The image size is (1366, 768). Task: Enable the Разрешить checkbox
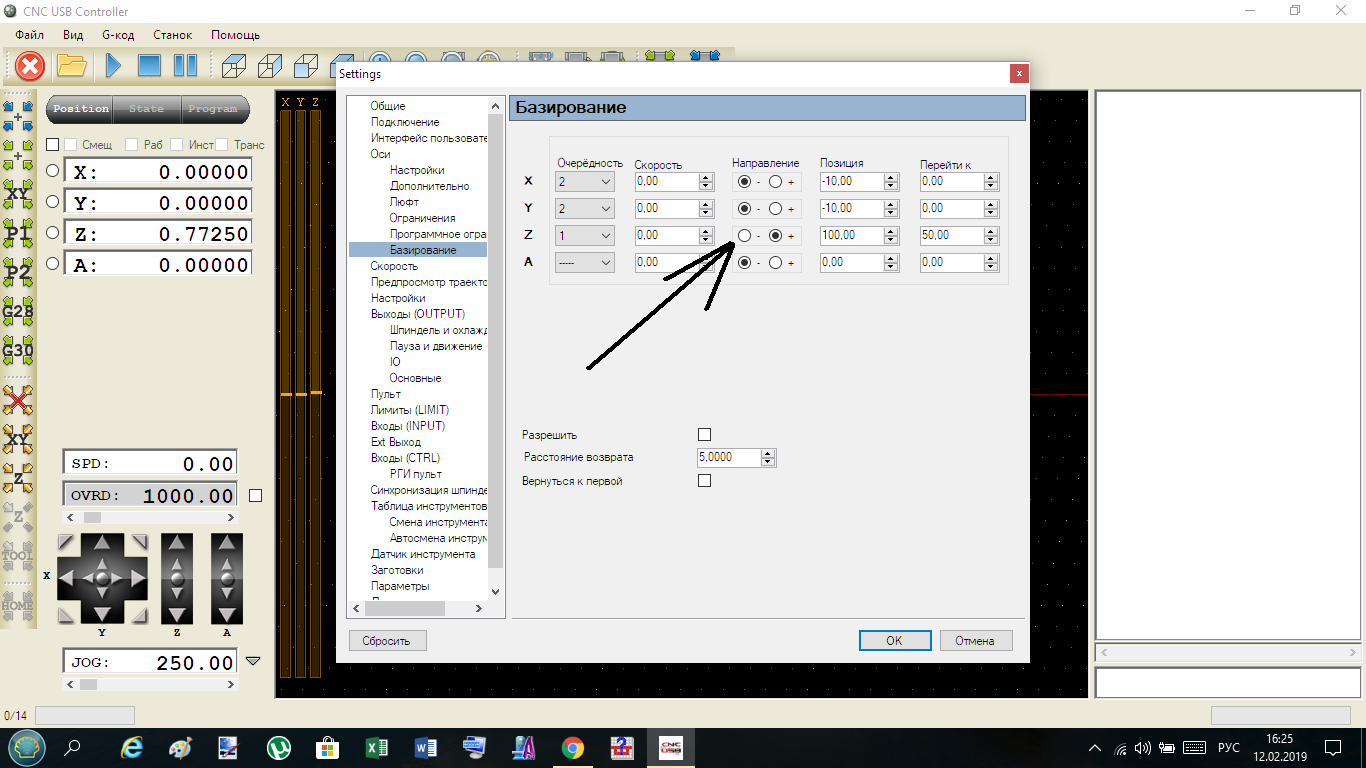tap(704, 435)
